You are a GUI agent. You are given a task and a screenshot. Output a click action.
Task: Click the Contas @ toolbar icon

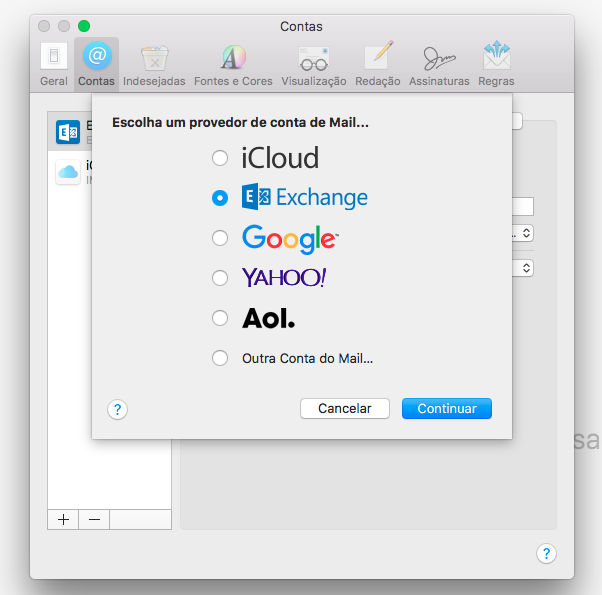tap(97, 63)
